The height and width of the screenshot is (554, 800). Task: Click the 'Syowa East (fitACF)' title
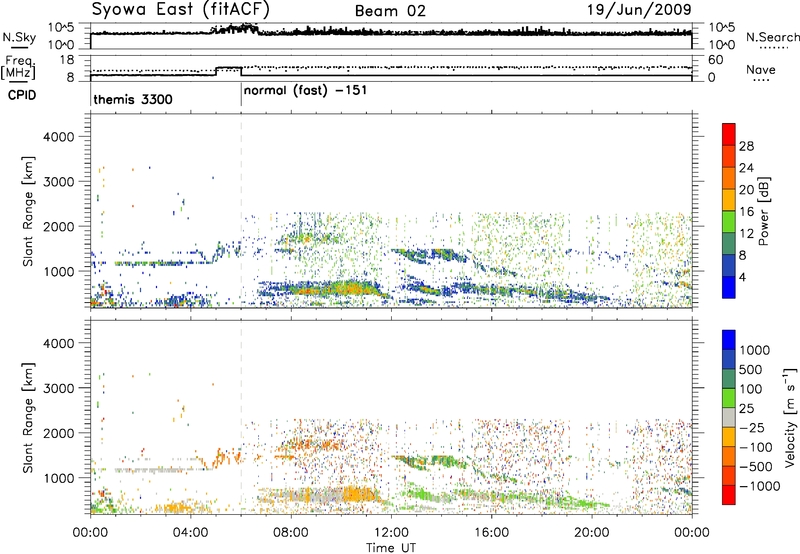pyautogui.click(x=181, y=9)
